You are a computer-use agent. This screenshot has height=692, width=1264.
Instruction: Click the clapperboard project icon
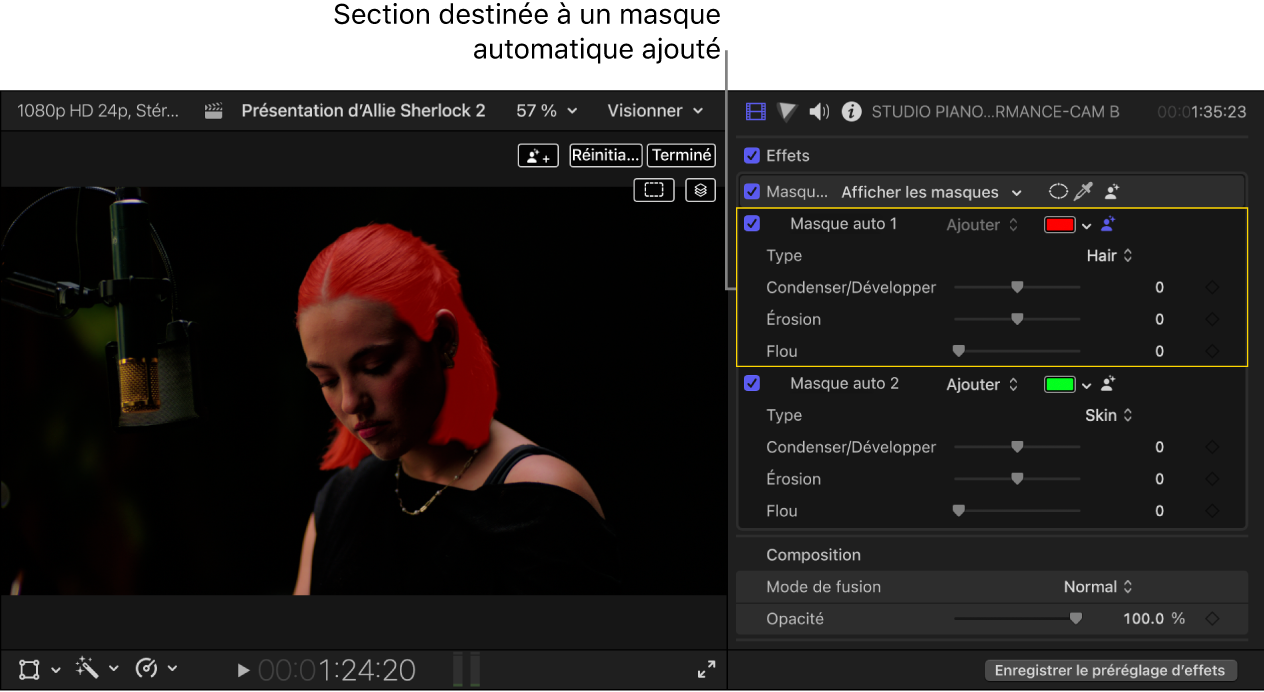[x=213, y=111]
